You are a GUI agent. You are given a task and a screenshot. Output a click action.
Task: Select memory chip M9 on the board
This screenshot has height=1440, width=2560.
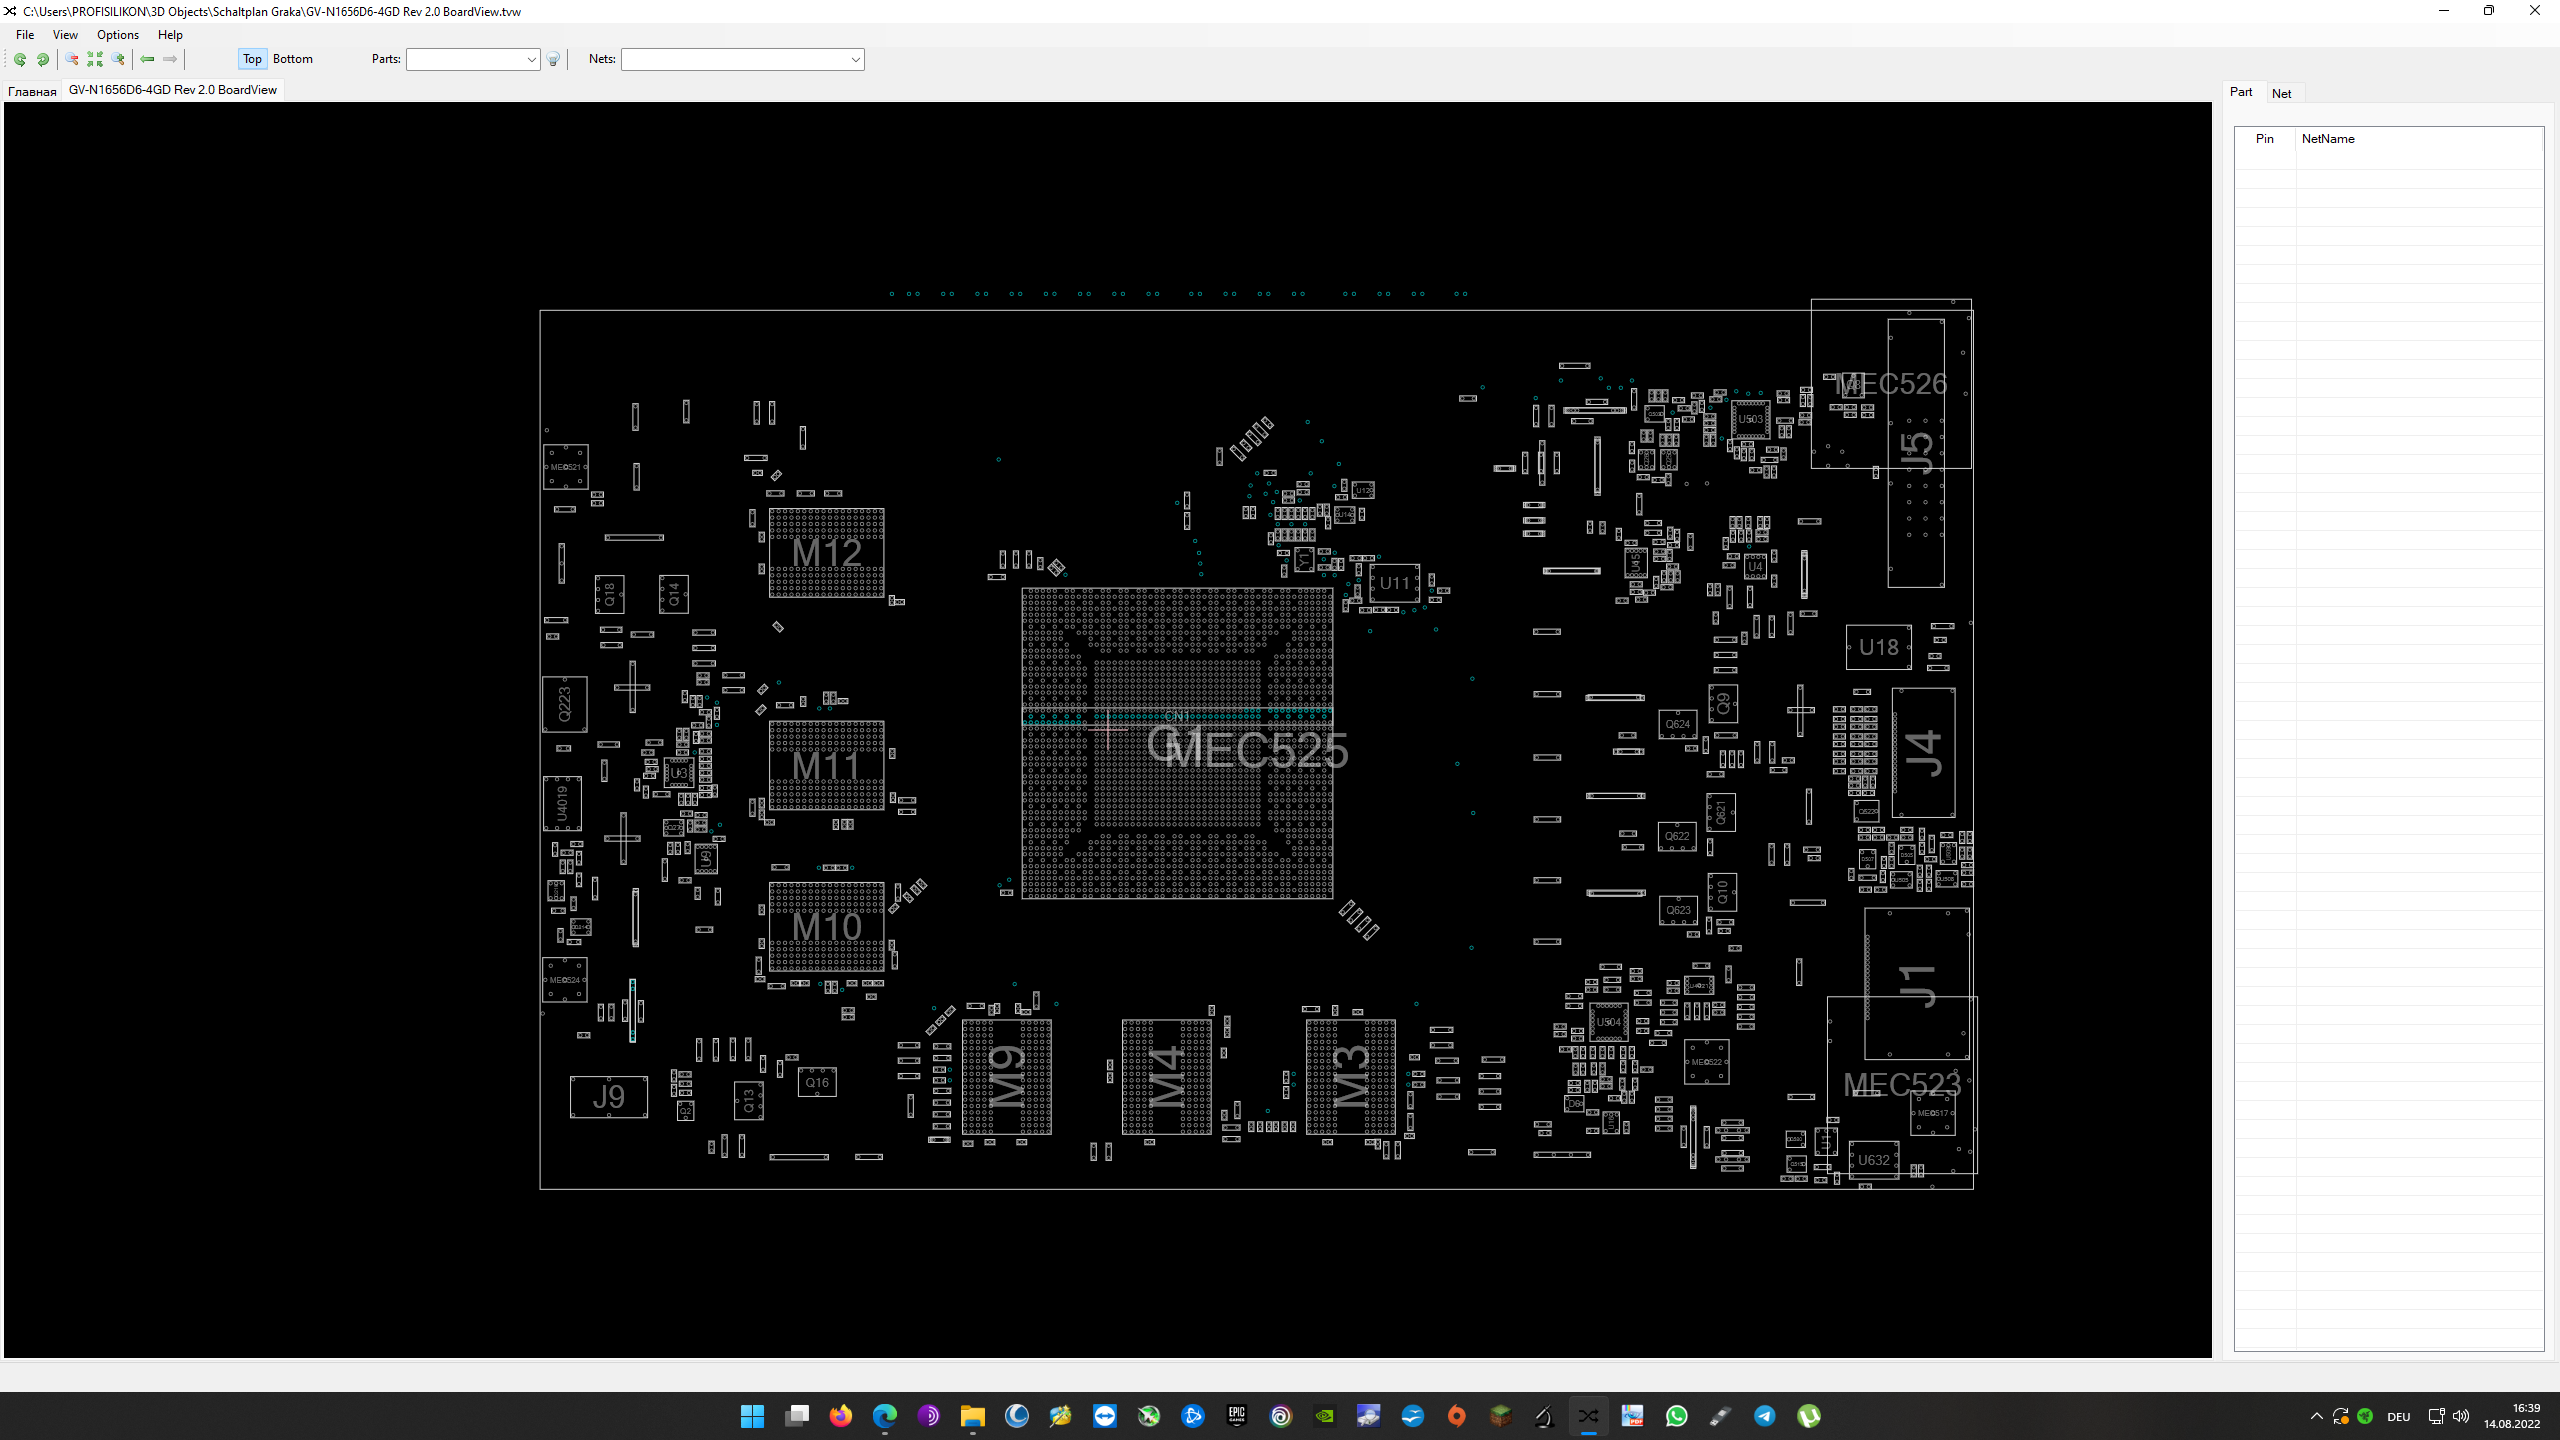[x=1006, y=1077]
